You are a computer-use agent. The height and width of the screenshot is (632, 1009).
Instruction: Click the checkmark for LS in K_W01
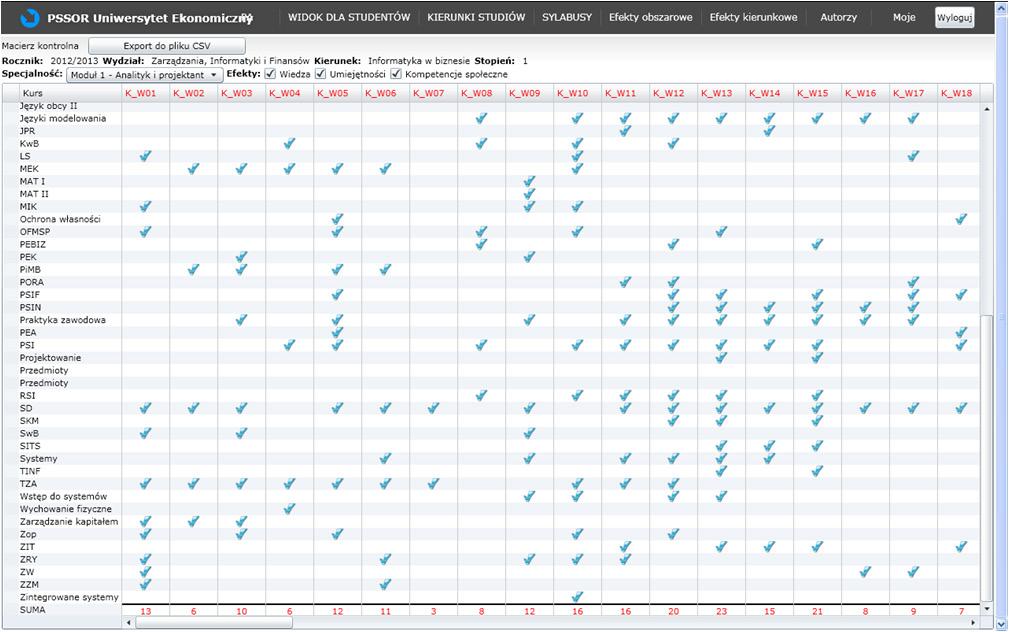[145, 156]
